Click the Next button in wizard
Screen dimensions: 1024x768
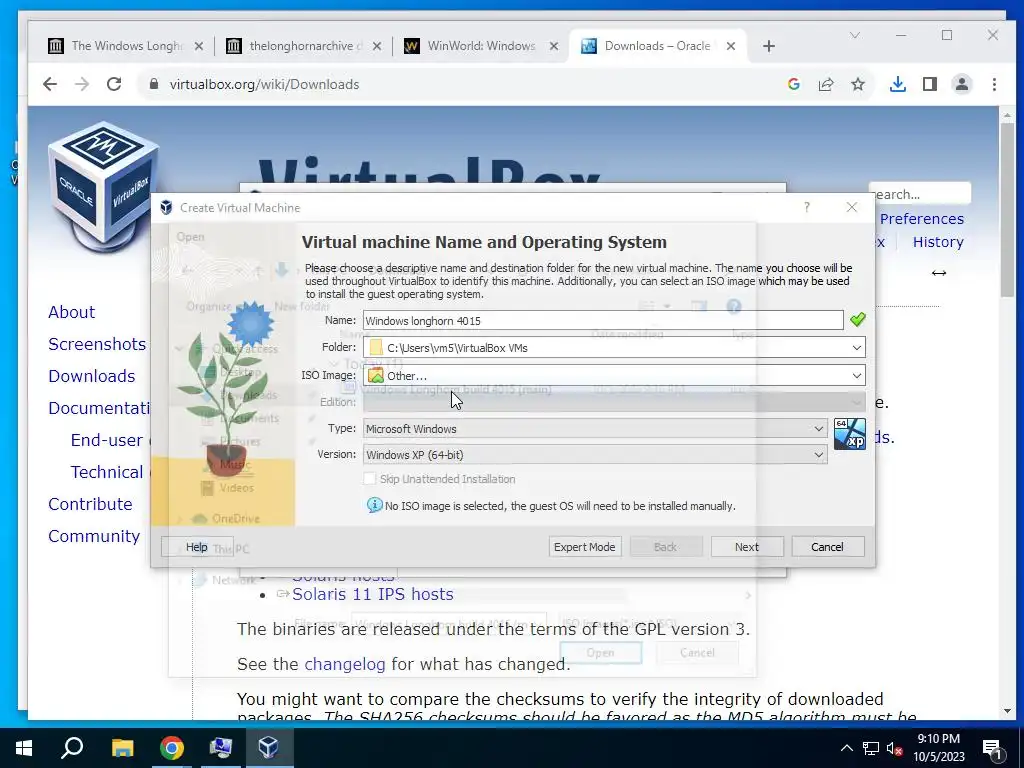pos(746,547)
